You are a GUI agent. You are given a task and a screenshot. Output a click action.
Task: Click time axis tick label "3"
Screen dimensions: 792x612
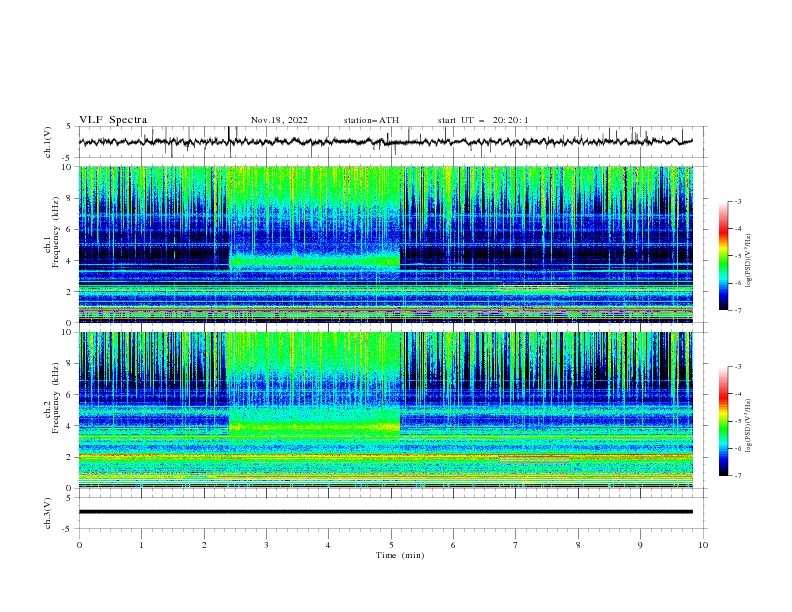[x=266, y=545]
